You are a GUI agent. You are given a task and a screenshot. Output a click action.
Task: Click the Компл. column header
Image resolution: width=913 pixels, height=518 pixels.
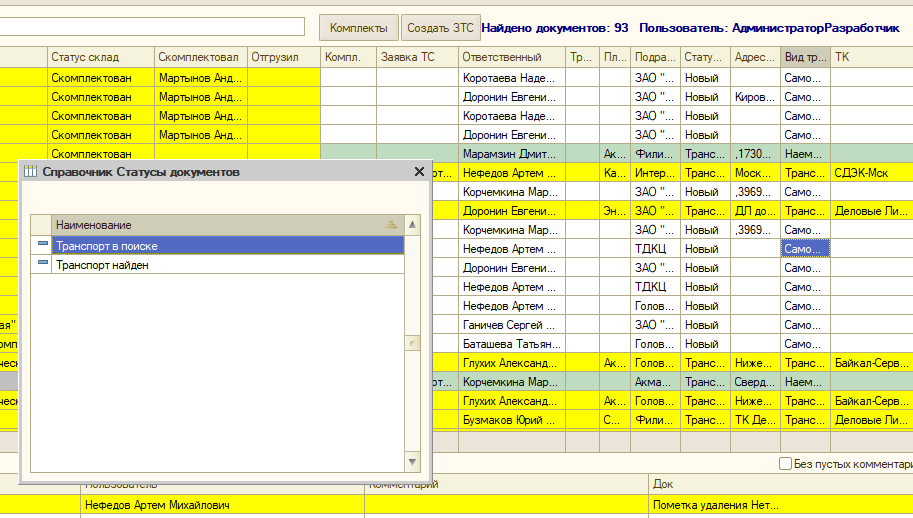click(348, 57)
